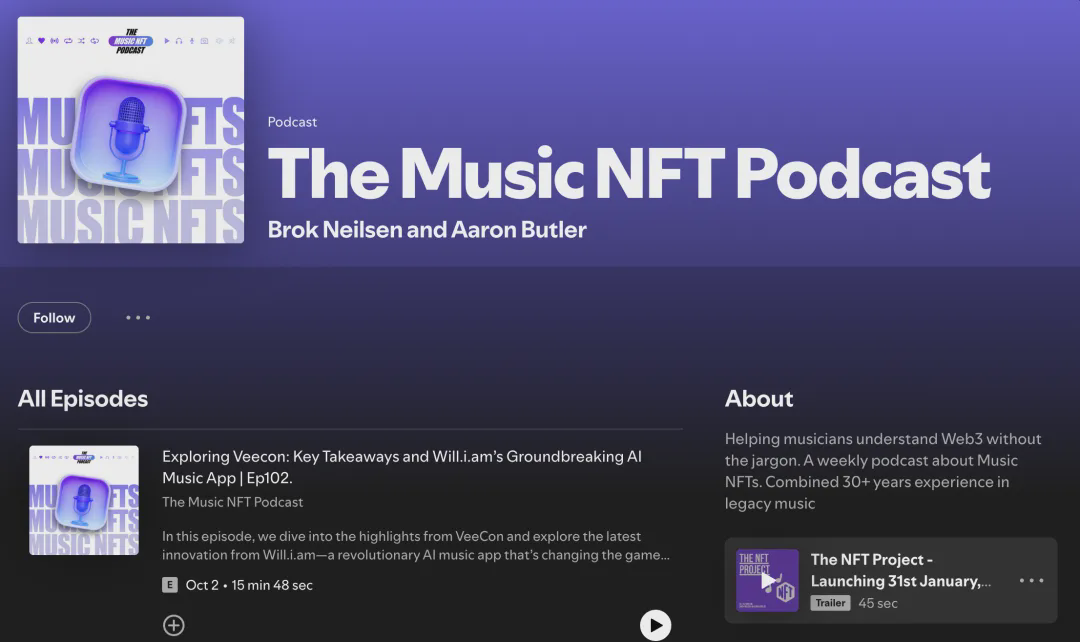Open options for The NFT Project trailer
The image size is (1080, 642).
pyautogui.click(x=1031, y=581)
